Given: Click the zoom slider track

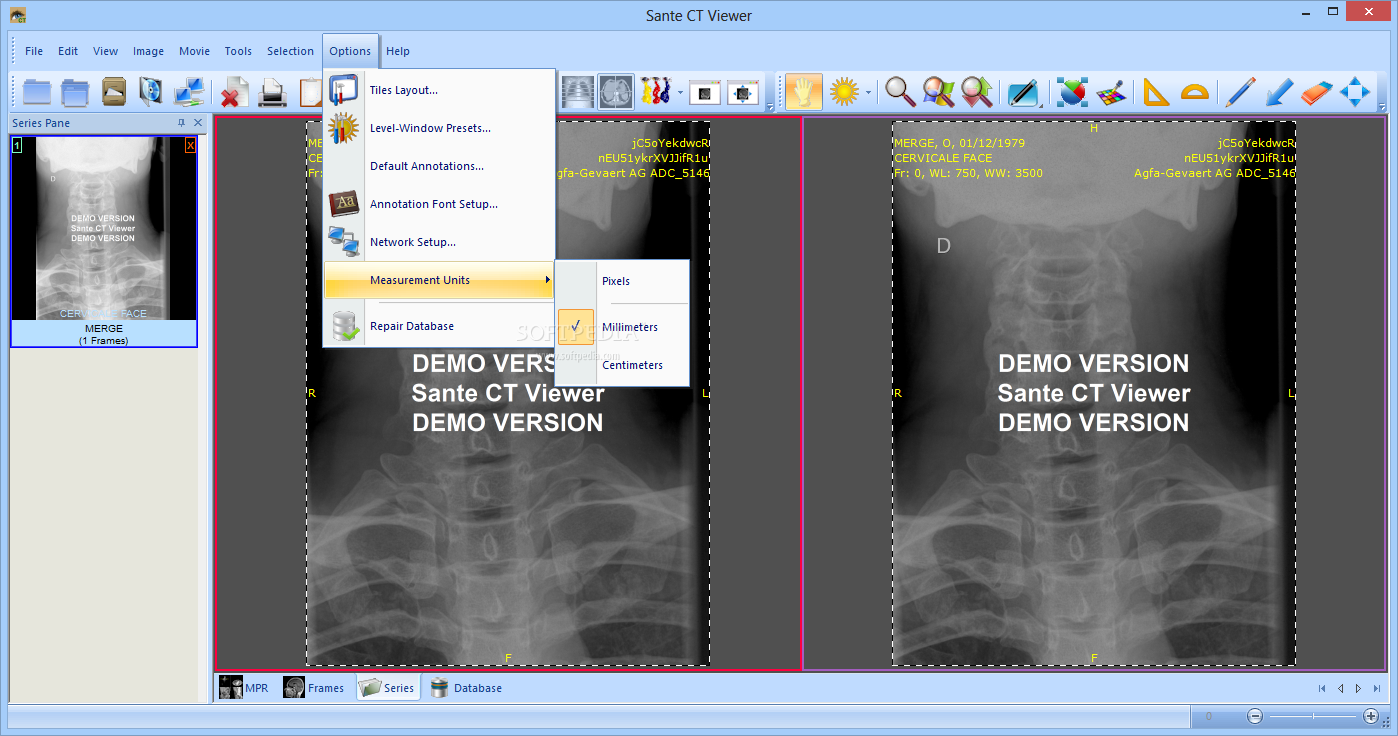Looking at the screenshot, I should (1313, 716).
